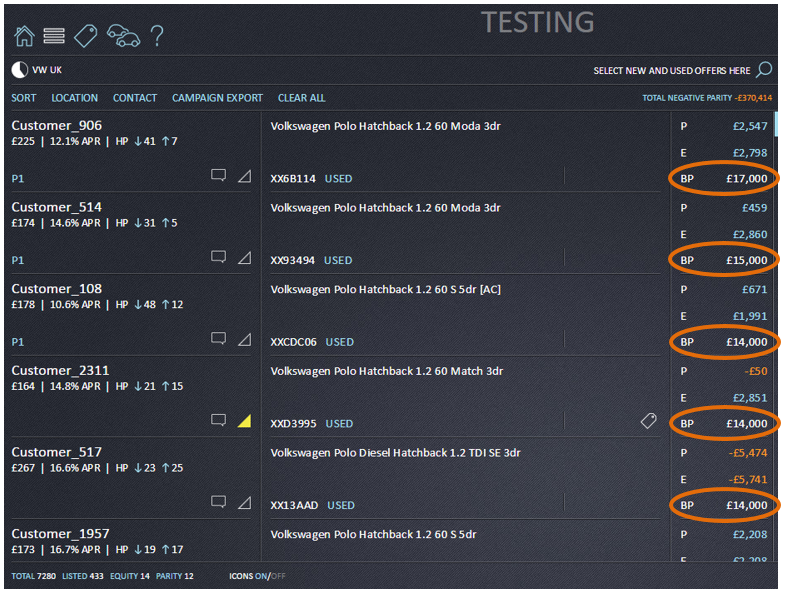Click the LISTED 433 footer filter
The width and height of the screenshot is (785, 596).
click(83, 576)
